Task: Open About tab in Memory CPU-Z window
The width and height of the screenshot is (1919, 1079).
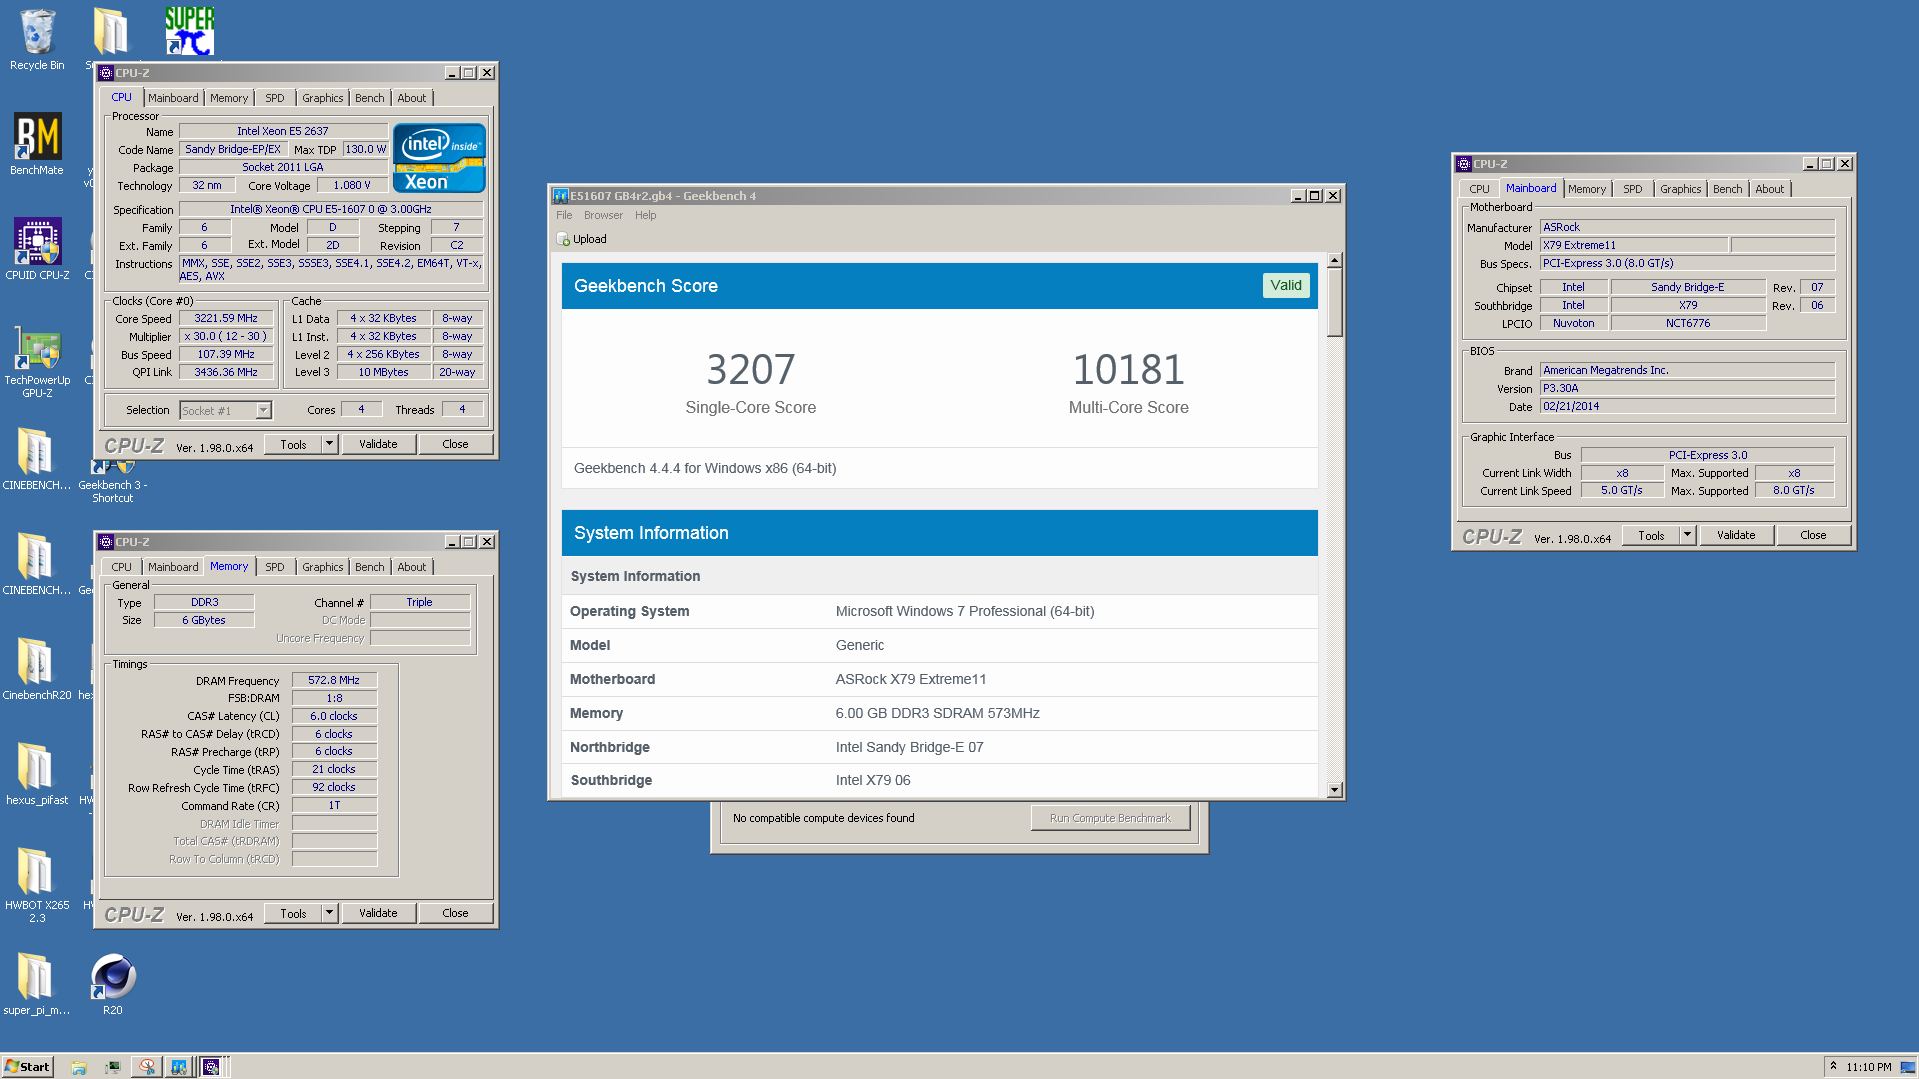Action: (x=412, y=567)
